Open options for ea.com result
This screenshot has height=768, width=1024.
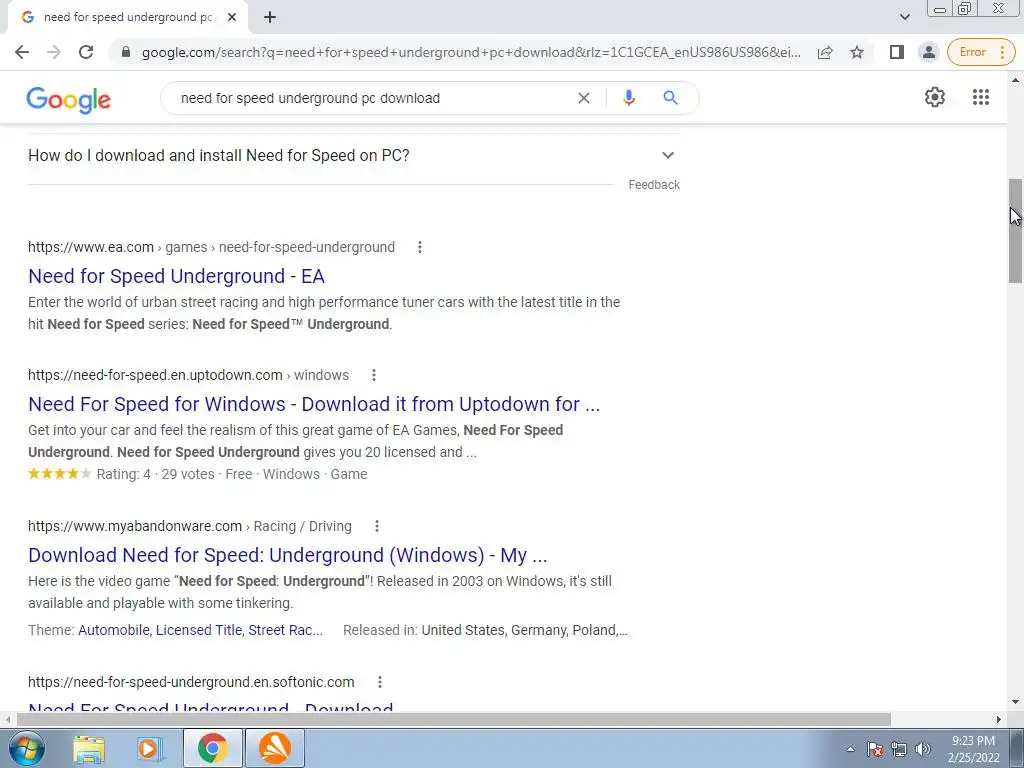419,247
